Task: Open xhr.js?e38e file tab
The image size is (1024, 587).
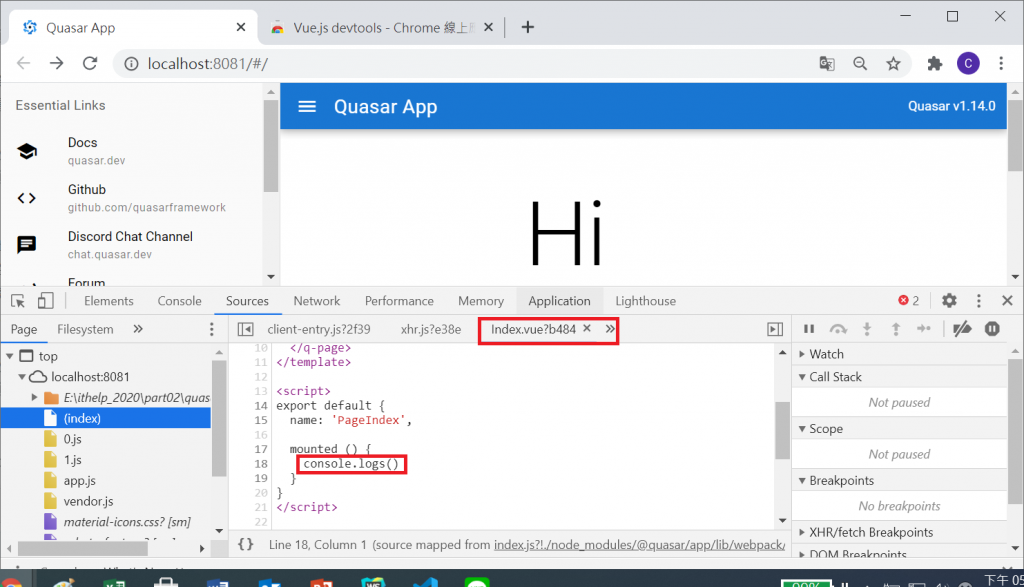Action: tap(431, 329)
